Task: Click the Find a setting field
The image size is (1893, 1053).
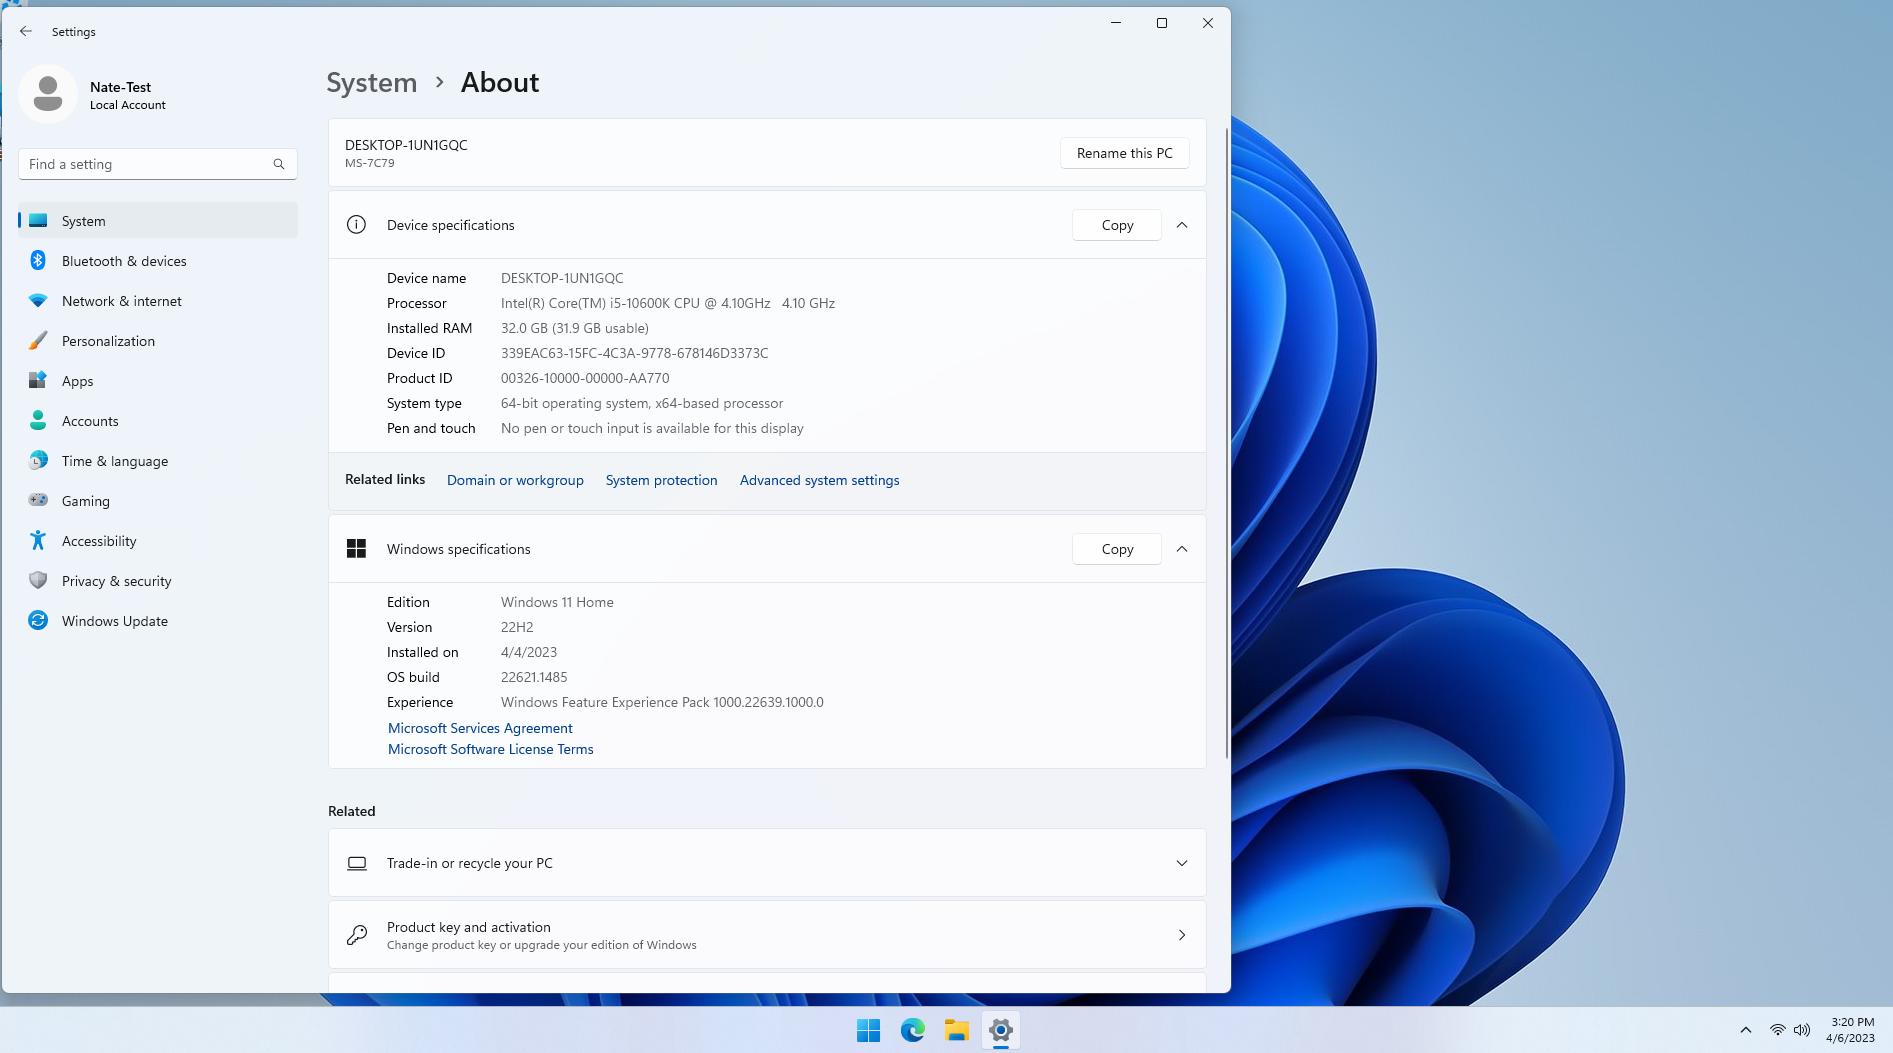Action: click(x=158, y=164)
